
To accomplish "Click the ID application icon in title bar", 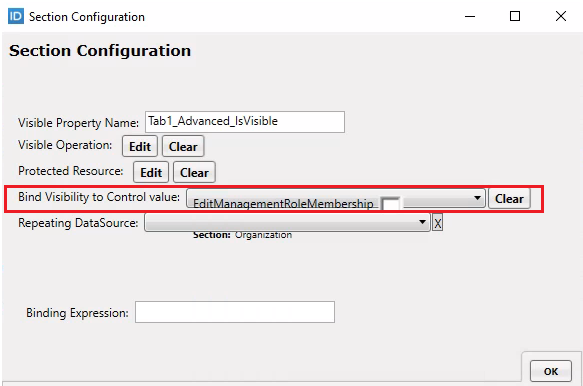I will pos(16,16).
